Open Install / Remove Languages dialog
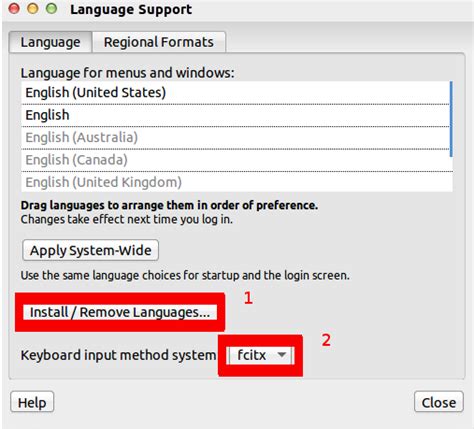Screen dimensions: 474x429 pyautogui.click(x=120, y=312)
